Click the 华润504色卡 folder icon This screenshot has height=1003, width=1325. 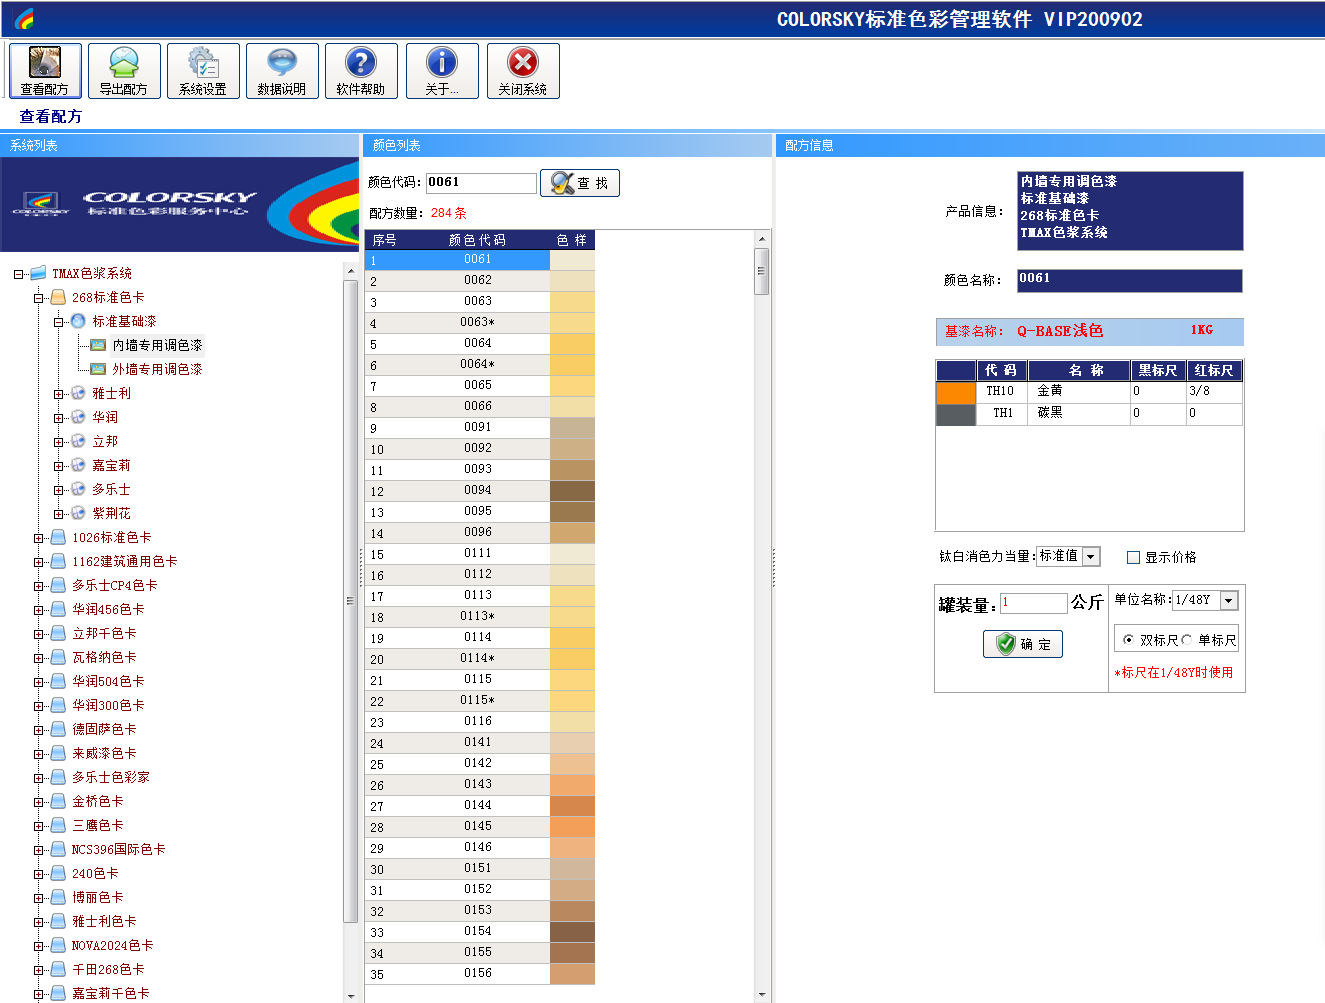[58, 681]
